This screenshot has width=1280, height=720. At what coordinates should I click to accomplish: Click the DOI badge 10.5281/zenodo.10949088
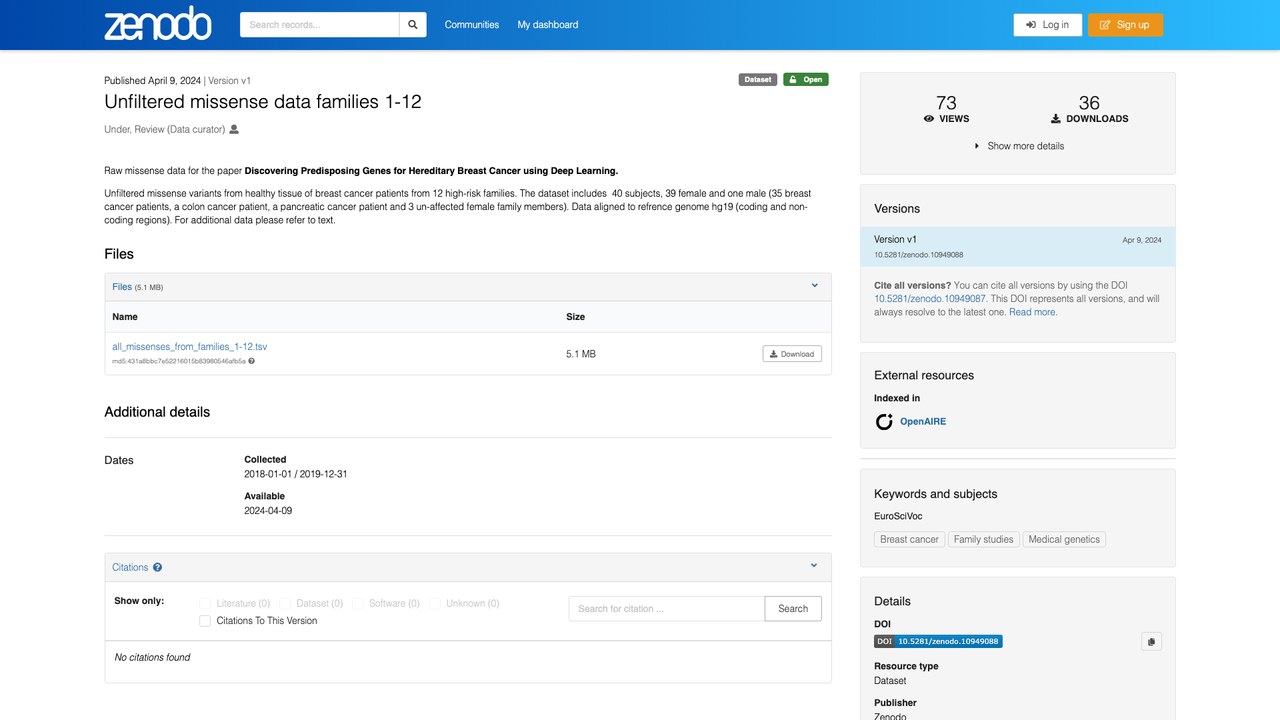(938, 641)
